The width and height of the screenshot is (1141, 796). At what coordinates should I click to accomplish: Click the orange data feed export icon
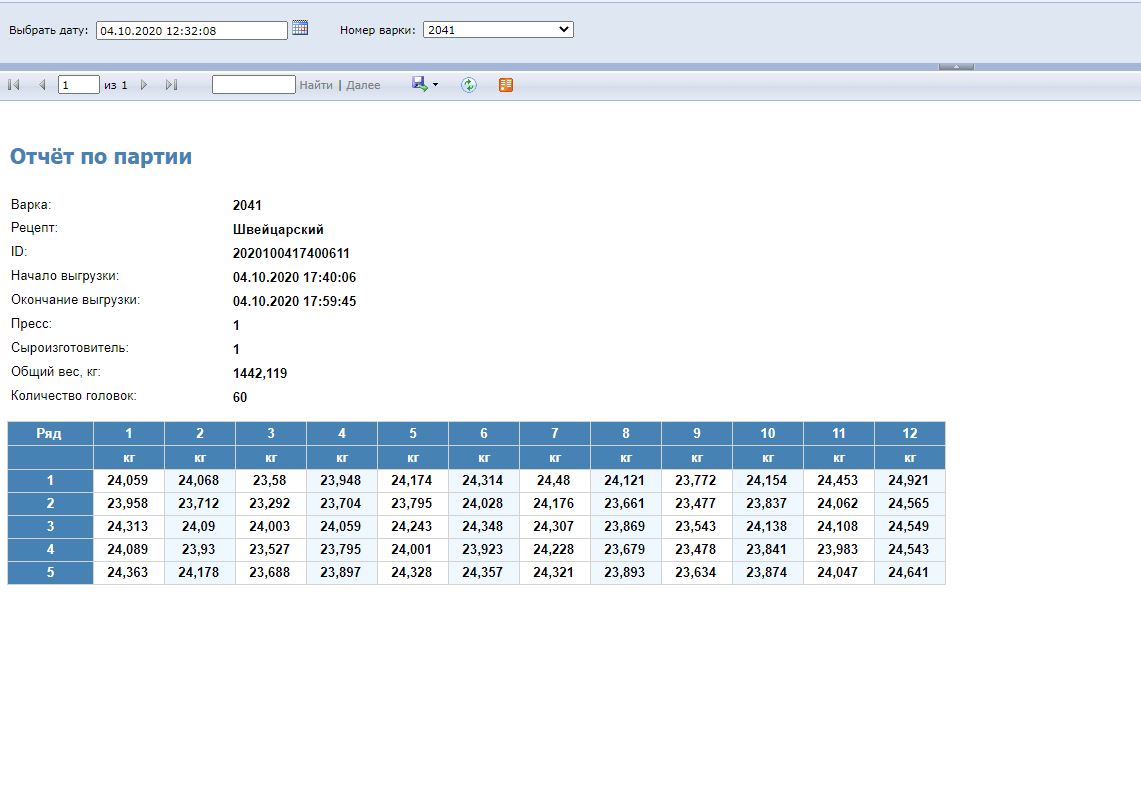(x=506, y=85)
